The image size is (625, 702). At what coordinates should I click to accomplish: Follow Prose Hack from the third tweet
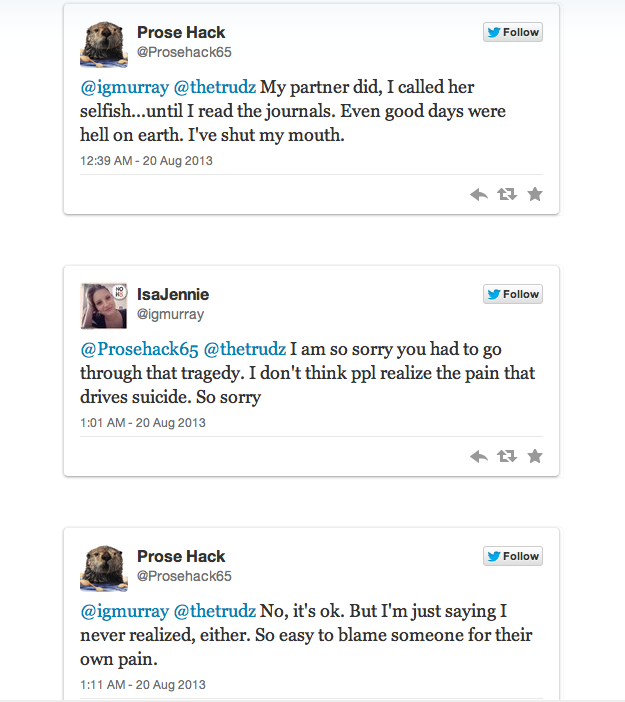512,556
